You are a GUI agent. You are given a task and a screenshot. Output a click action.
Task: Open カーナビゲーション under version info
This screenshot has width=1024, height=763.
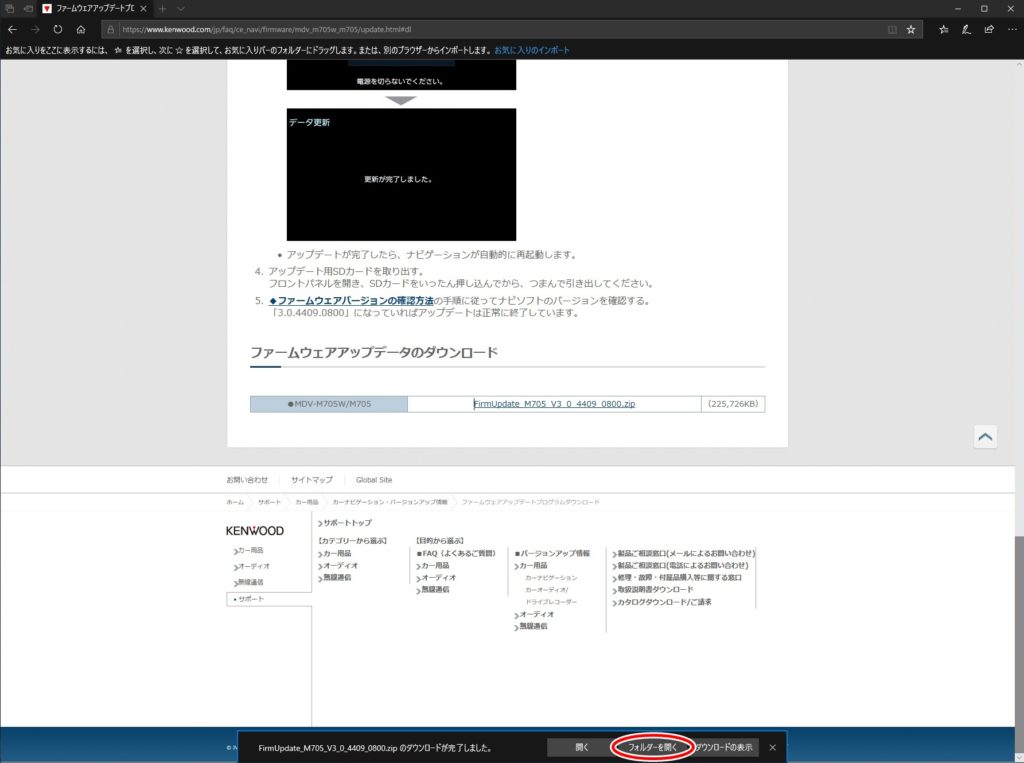tap(551, 578)
